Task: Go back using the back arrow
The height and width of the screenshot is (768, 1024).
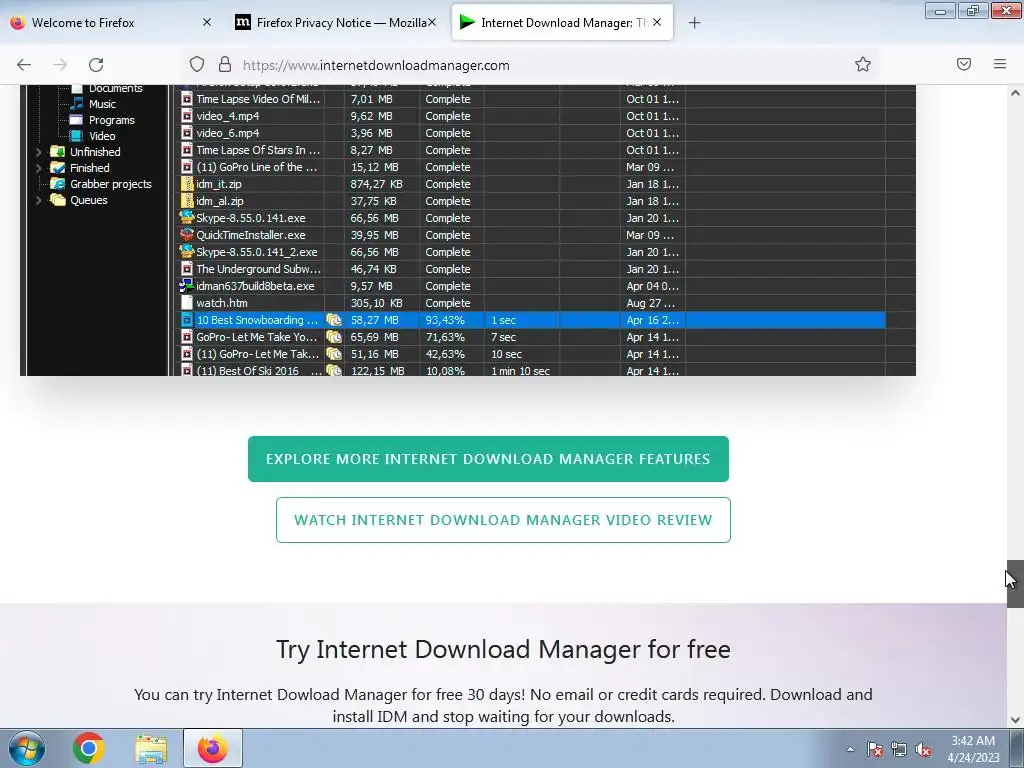Action: pos(24,65)
